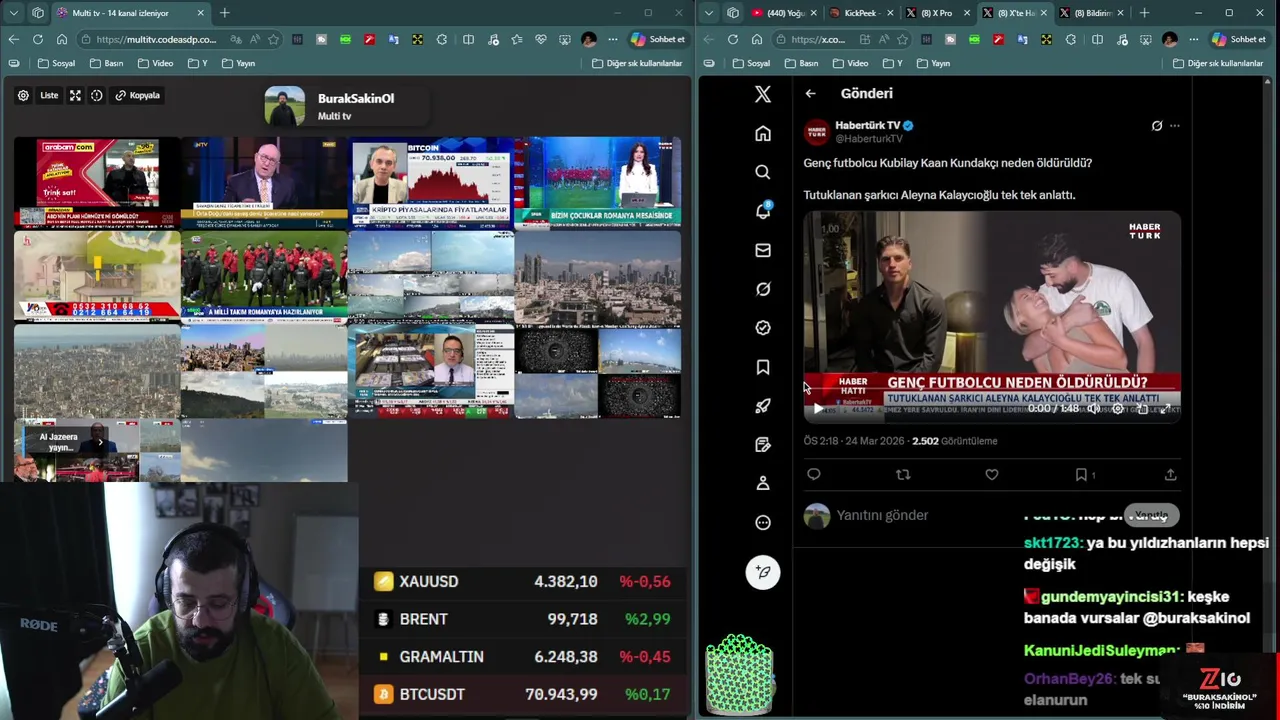Open Basın bookmarks folder in left browser
The width and height of the screenshot is (1280, 720).
[106, 63]
